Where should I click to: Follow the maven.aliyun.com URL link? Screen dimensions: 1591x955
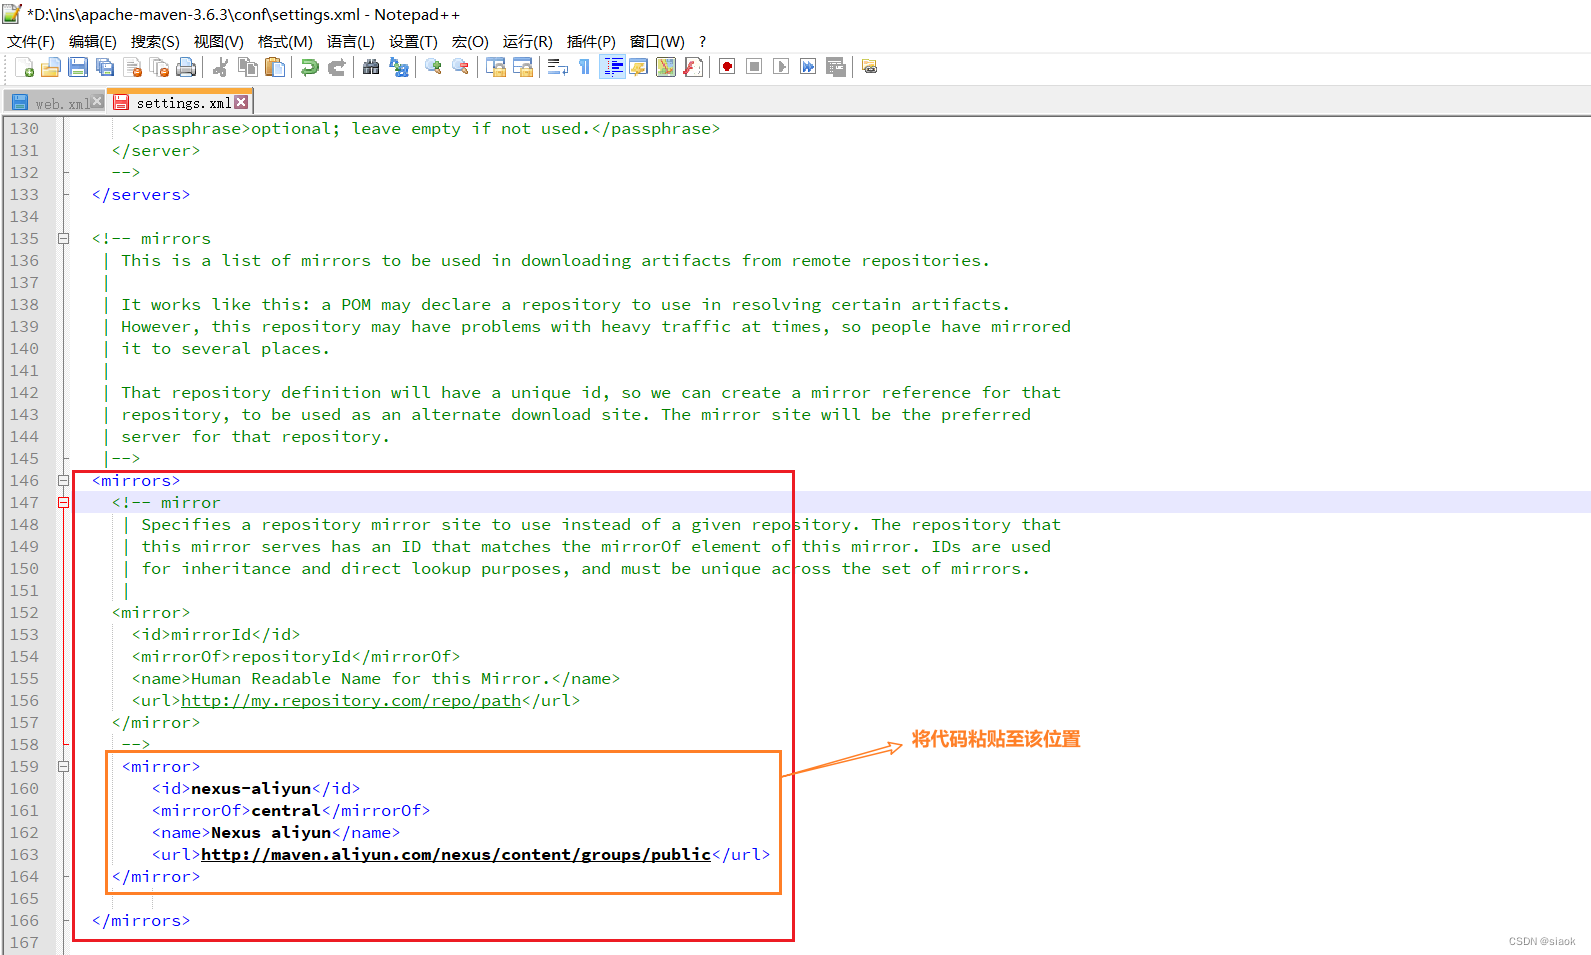click(456, 855)
